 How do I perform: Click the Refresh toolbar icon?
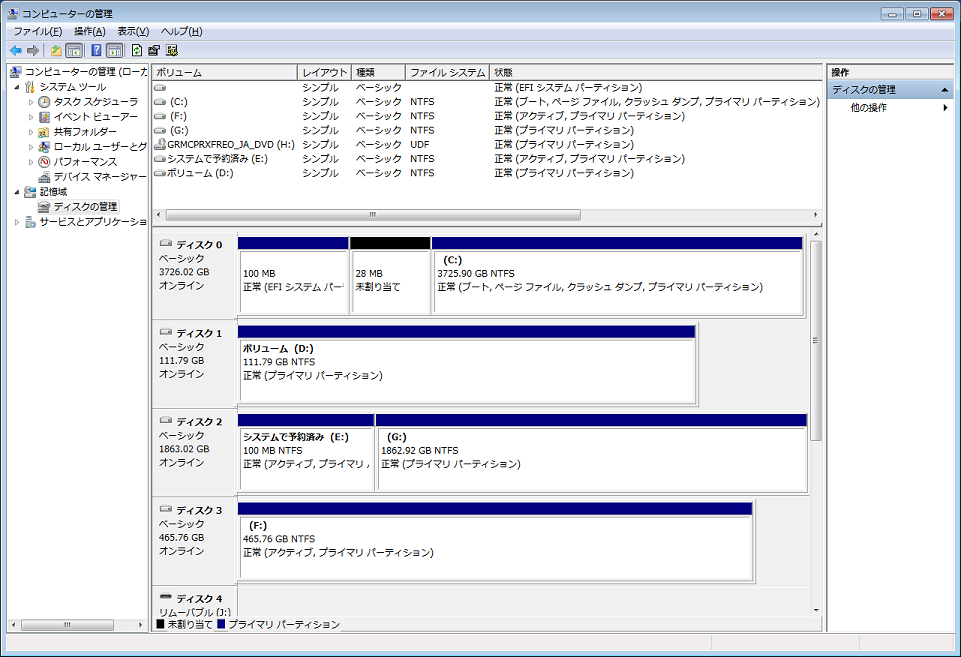tap(137, 50)
